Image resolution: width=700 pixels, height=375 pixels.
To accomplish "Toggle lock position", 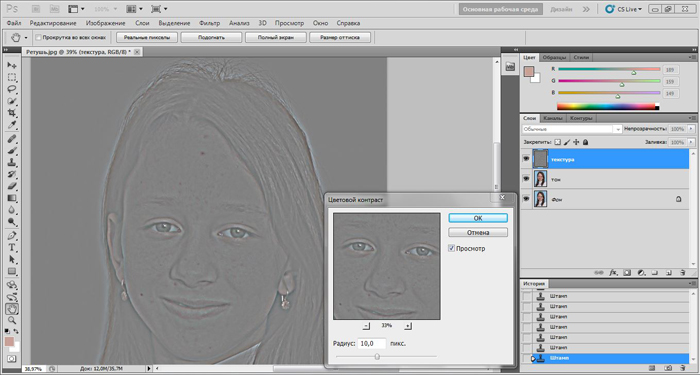I will pyautogui.click(x=576, y=142).
